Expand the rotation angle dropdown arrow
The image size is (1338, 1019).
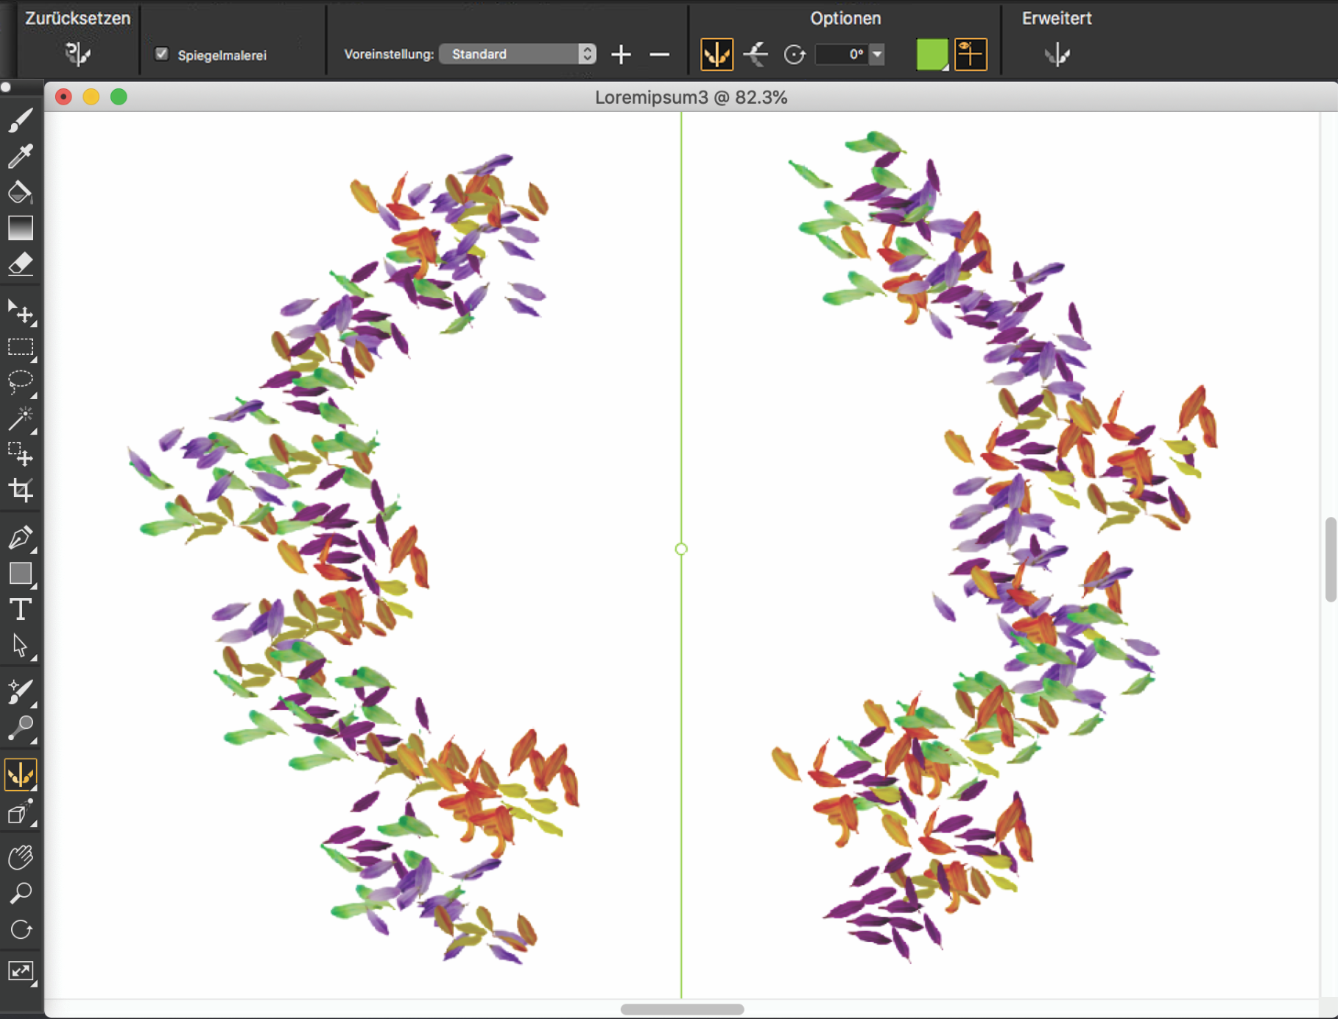click(877, 54)
